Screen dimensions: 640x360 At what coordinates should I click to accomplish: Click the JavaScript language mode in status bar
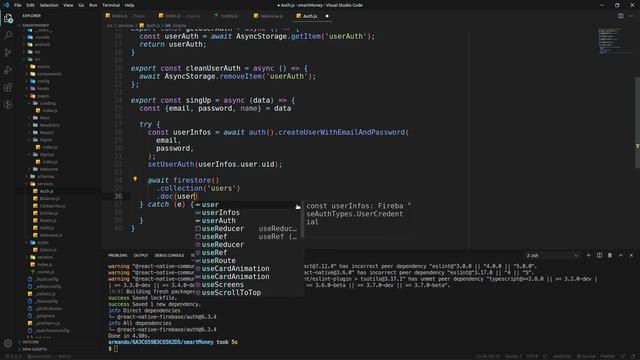click(x=562, y=356)
